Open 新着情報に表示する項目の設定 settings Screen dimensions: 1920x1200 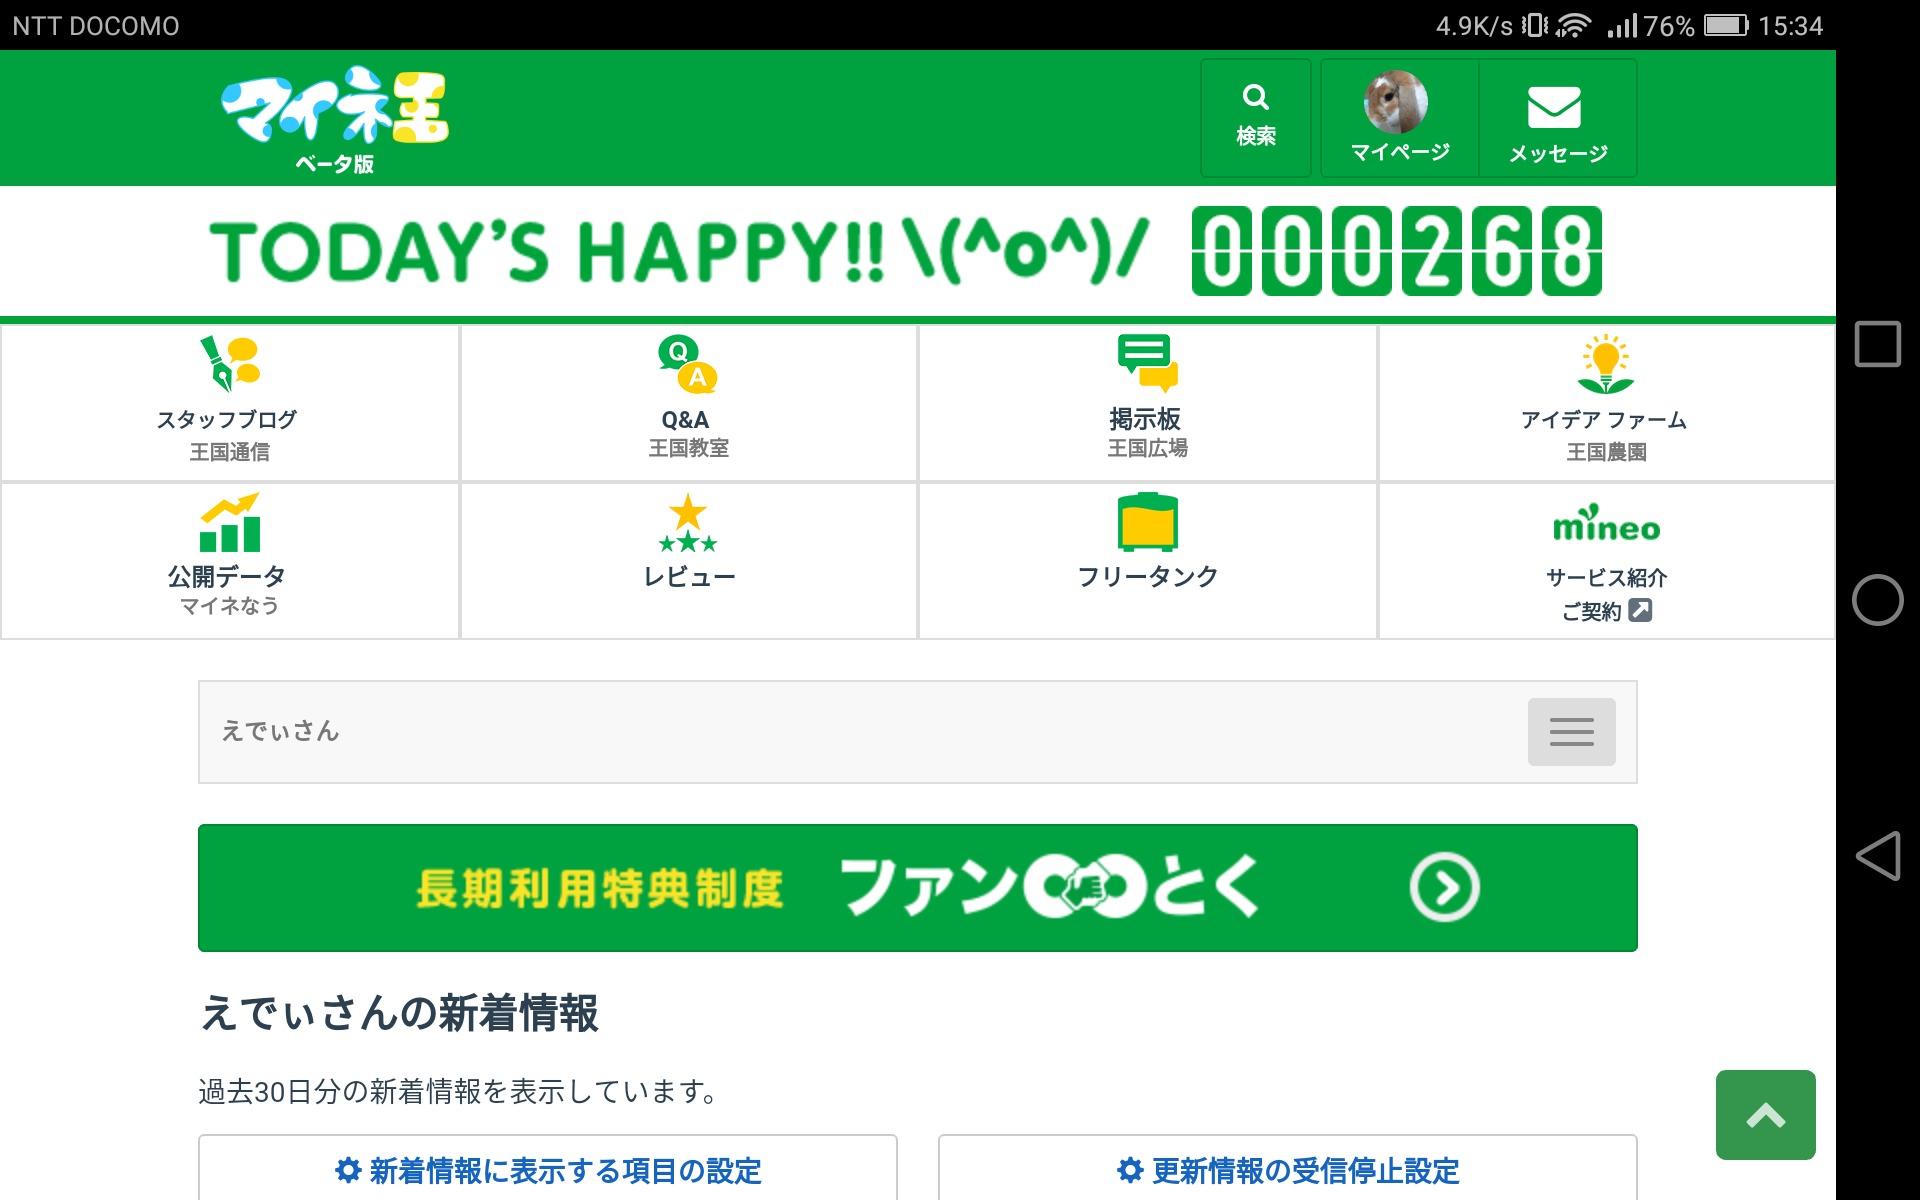coord(548,1170)
